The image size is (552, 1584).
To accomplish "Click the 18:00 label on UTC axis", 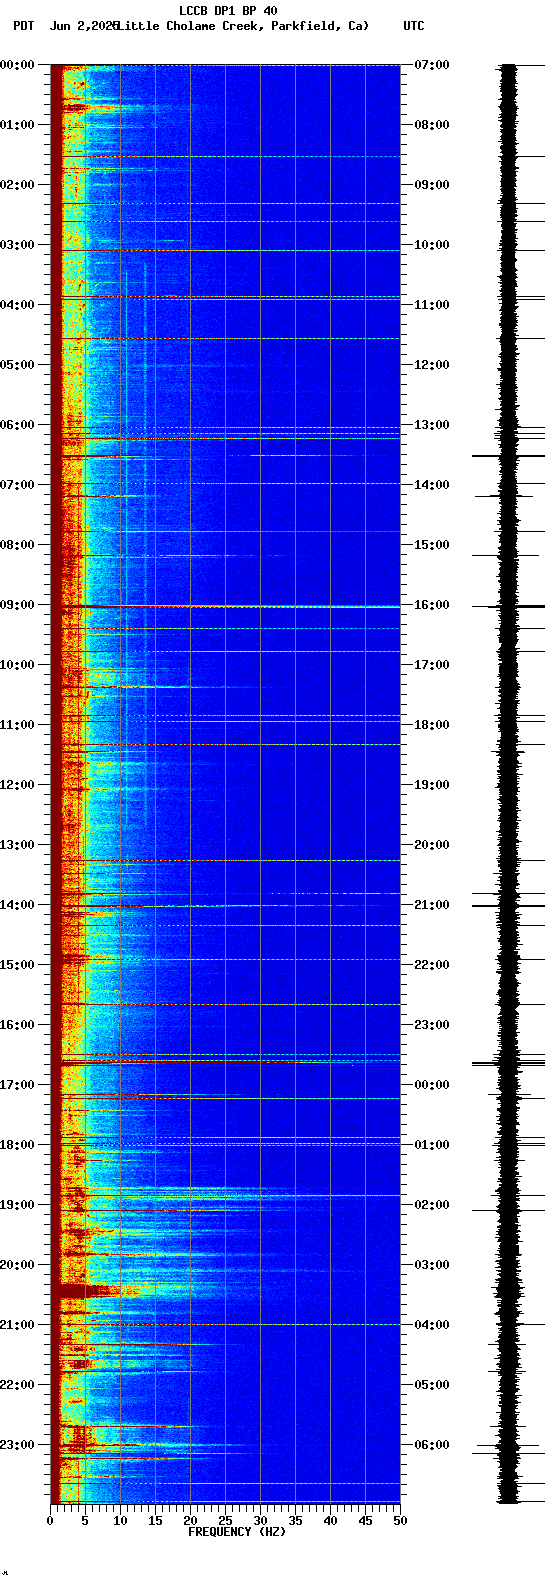I will point(432,725).
